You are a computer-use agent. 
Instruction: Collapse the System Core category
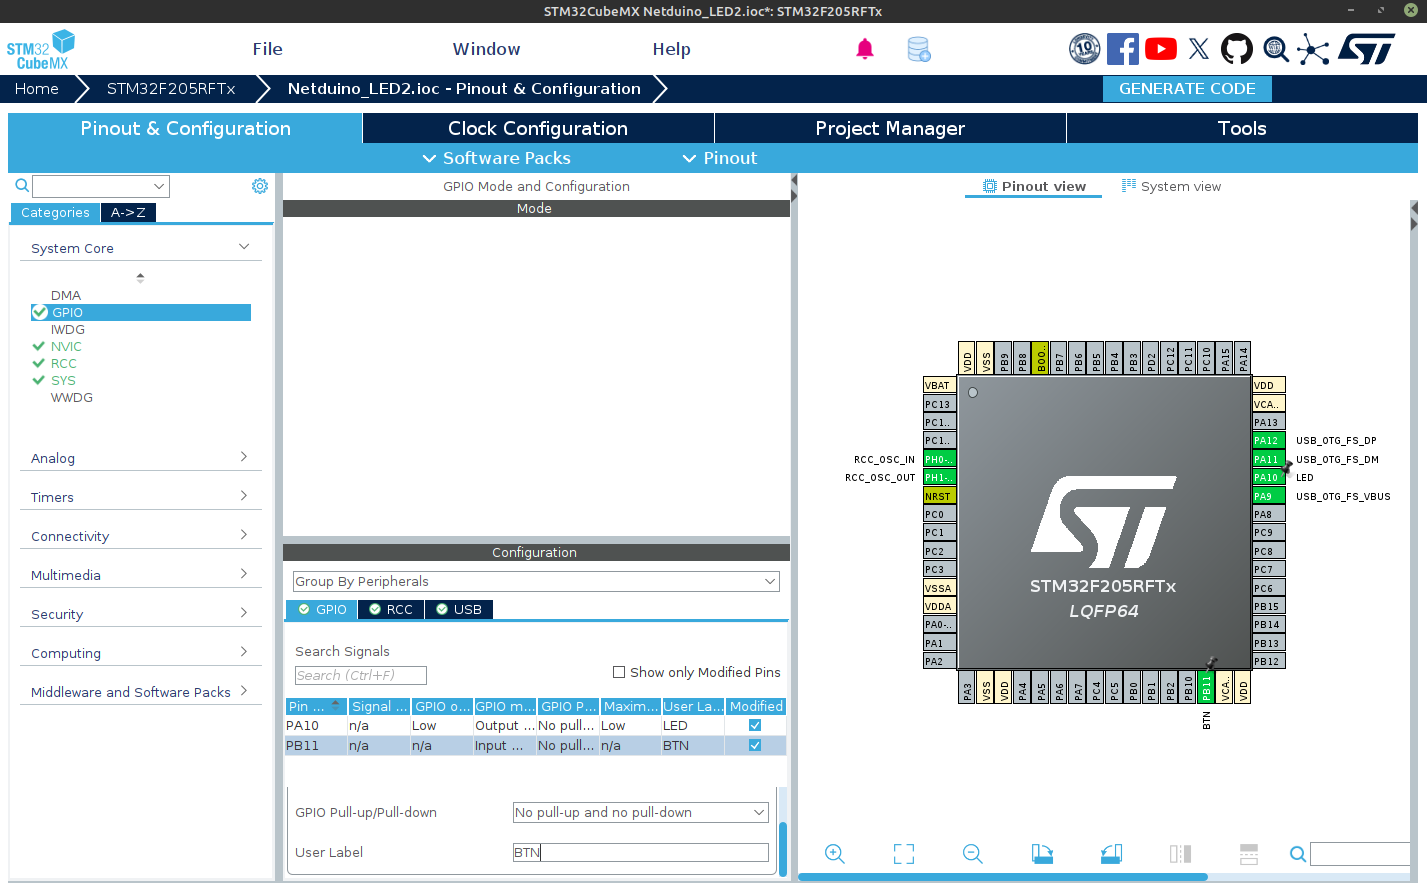coord(243,247)
